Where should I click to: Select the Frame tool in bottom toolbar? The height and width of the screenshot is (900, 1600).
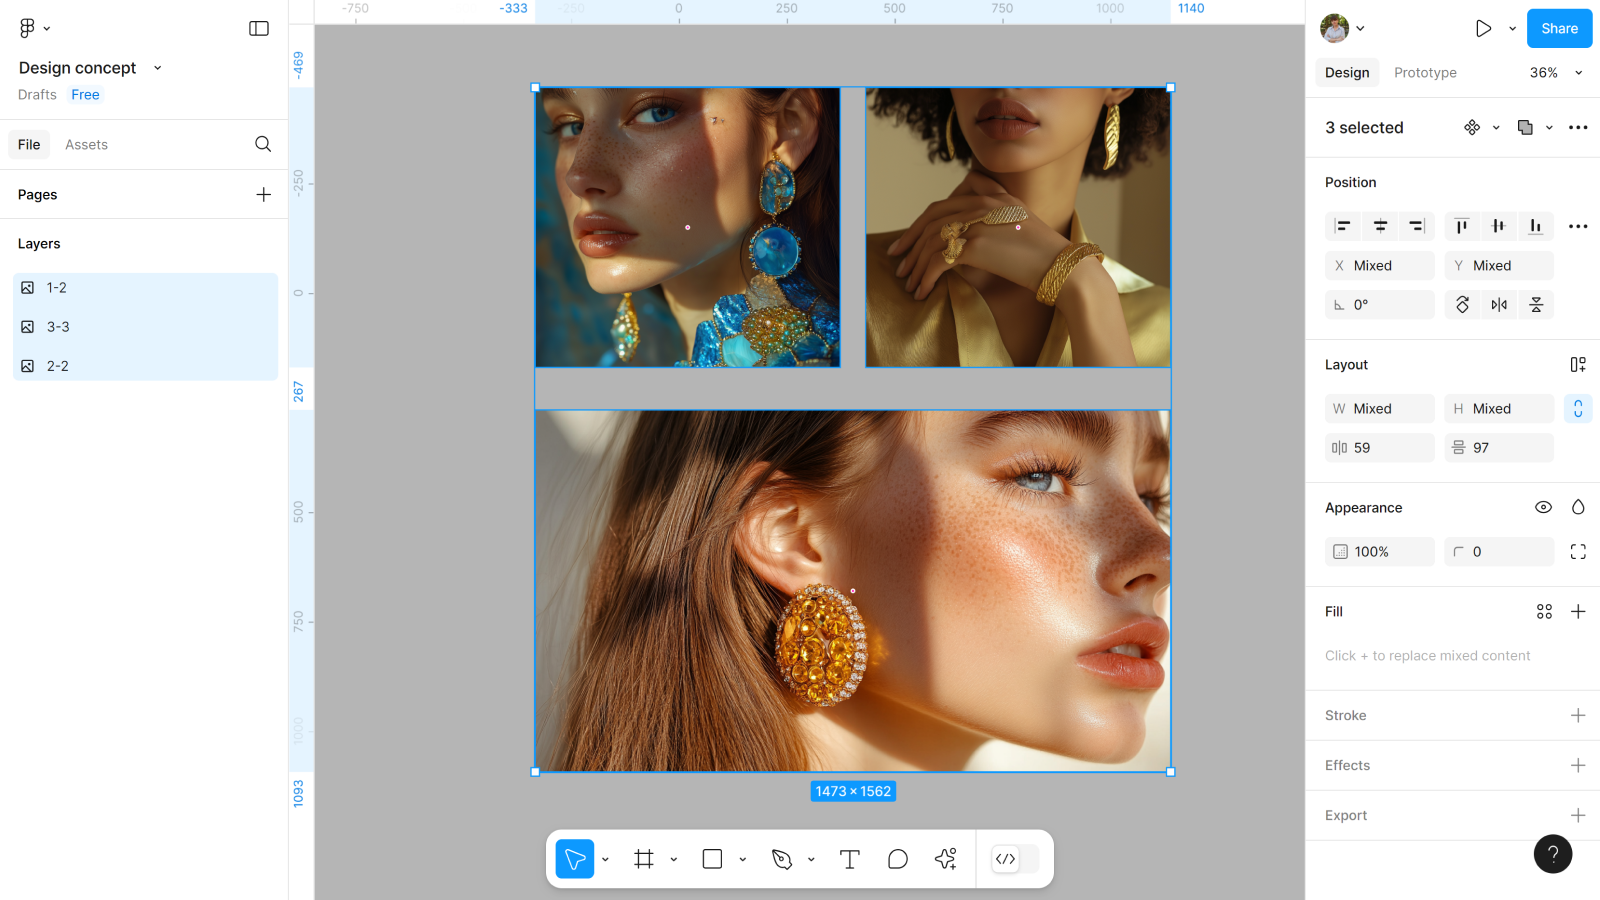pos(644,859)
